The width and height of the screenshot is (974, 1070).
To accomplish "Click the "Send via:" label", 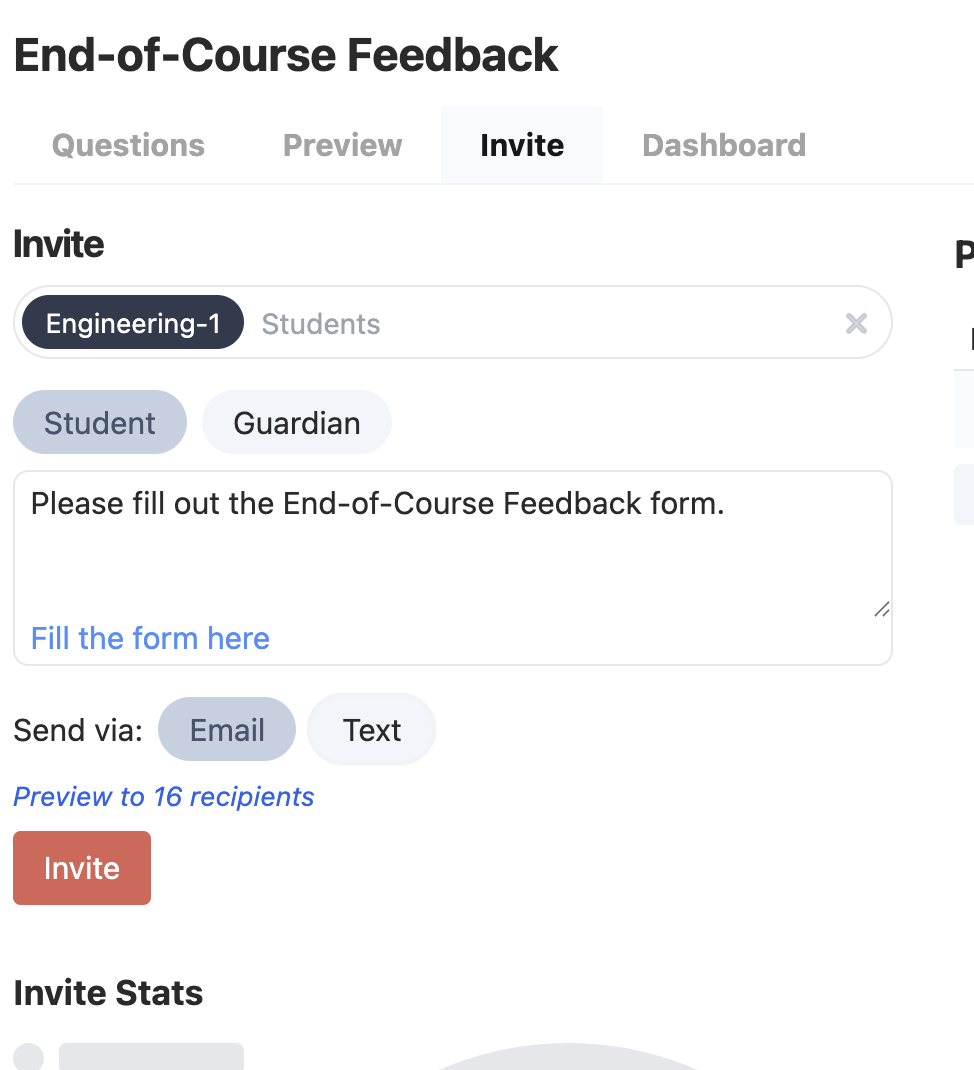I will click(x=78, y=730).
